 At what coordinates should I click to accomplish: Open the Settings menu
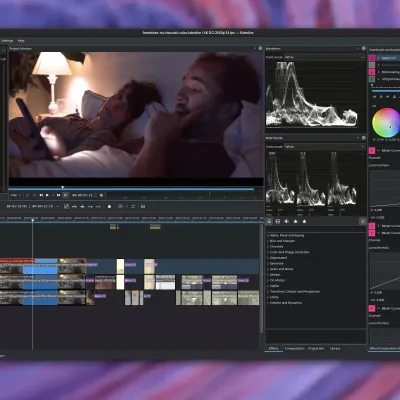pos(7,41)
